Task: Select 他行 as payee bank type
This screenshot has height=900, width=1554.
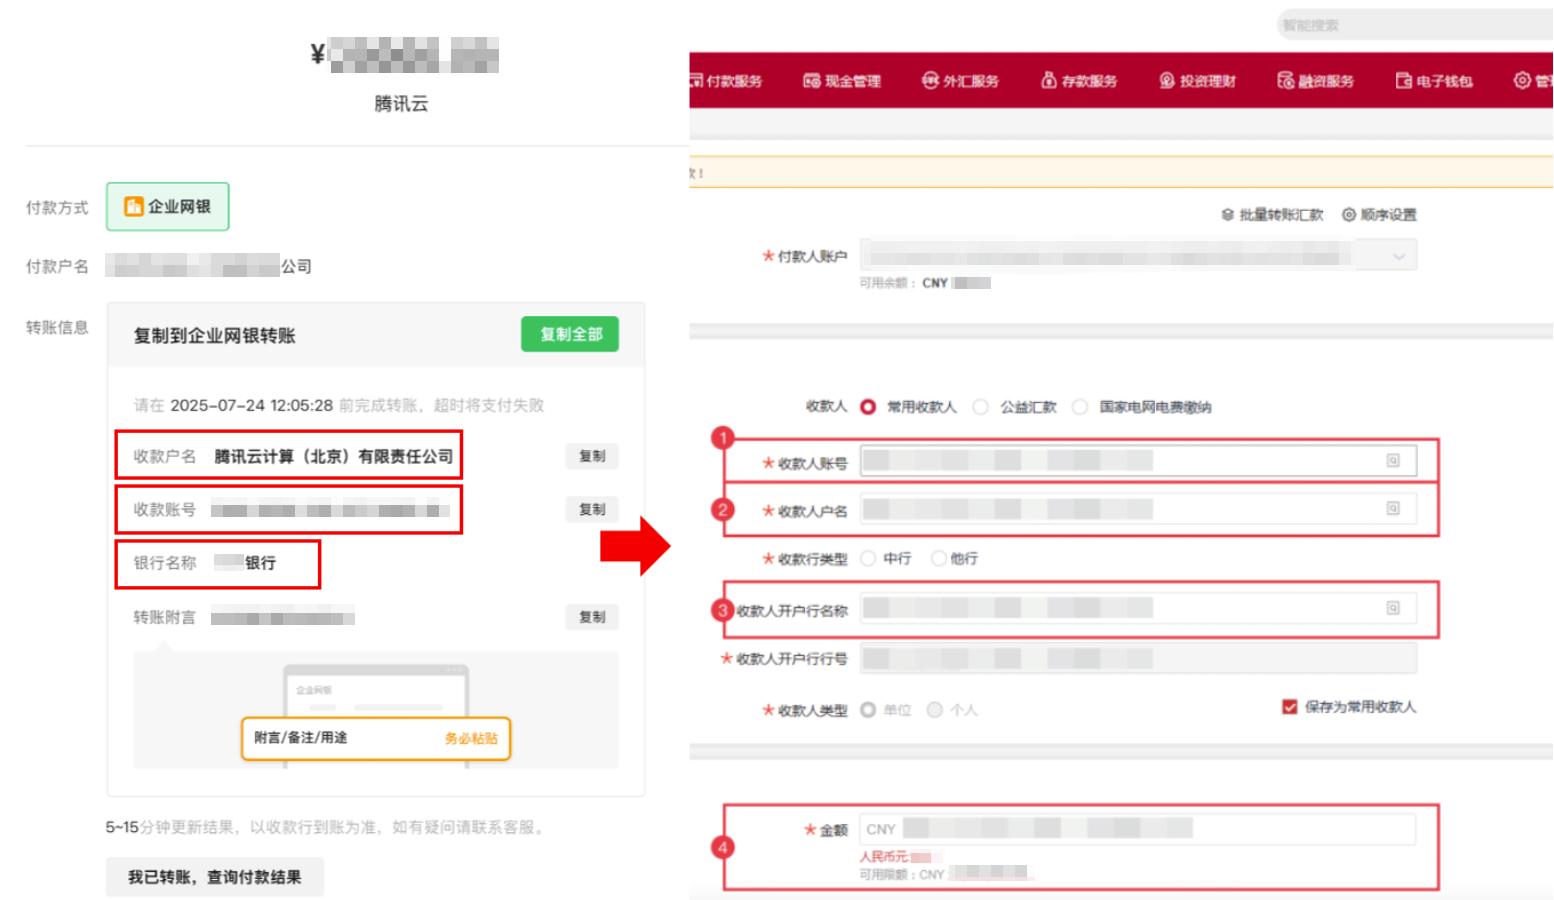Action: (938, 558)
